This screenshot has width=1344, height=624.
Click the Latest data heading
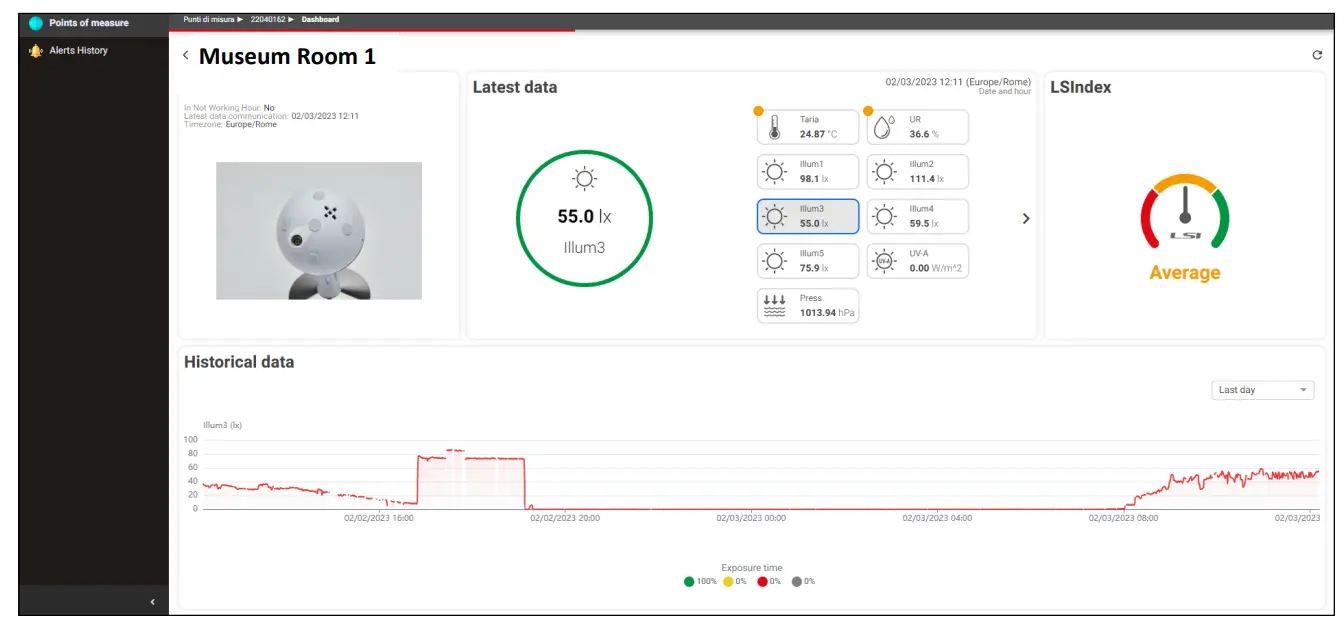515,87
